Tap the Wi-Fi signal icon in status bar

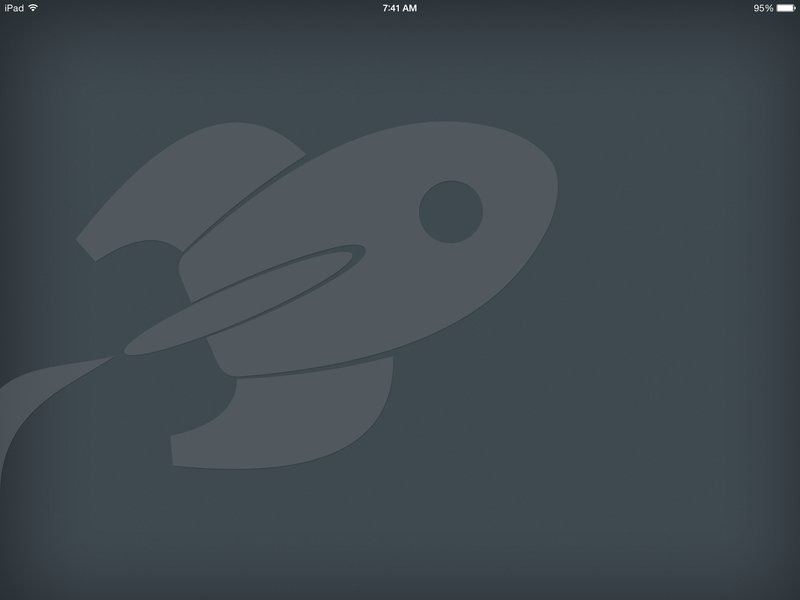[x=33, y=8]
